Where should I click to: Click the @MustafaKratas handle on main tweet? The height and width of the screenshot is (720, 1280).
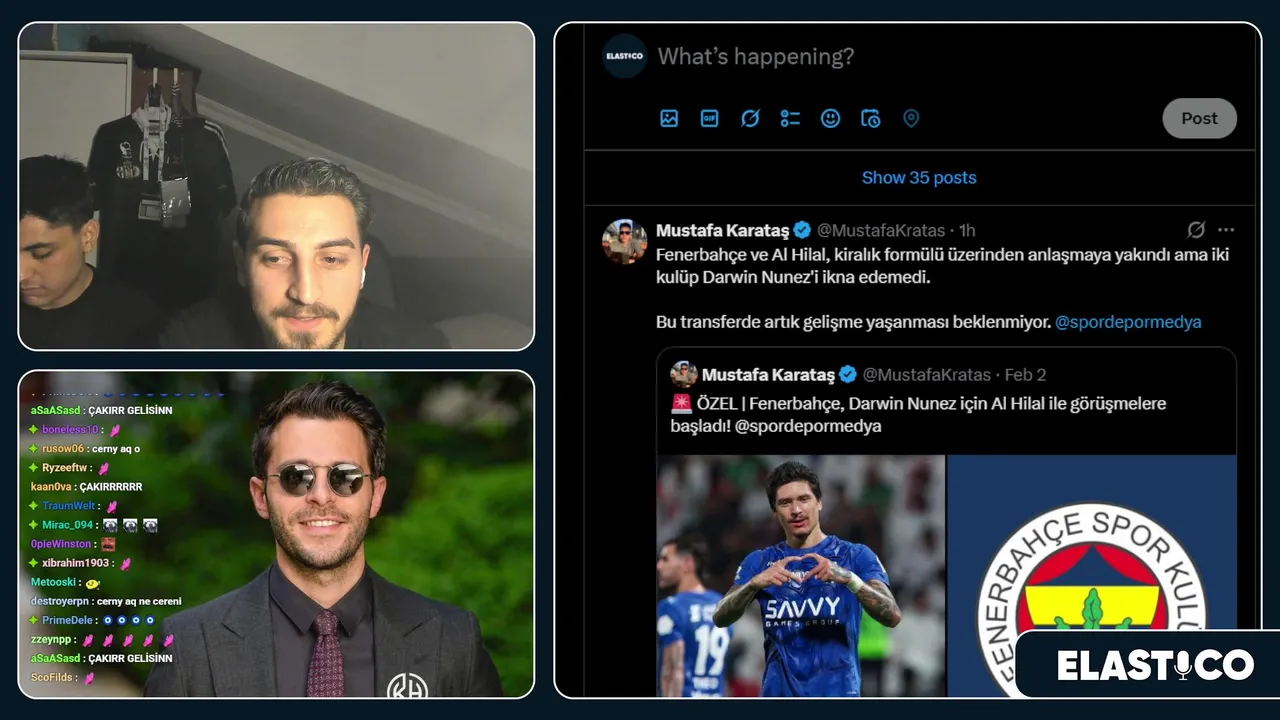click(881, 231)
